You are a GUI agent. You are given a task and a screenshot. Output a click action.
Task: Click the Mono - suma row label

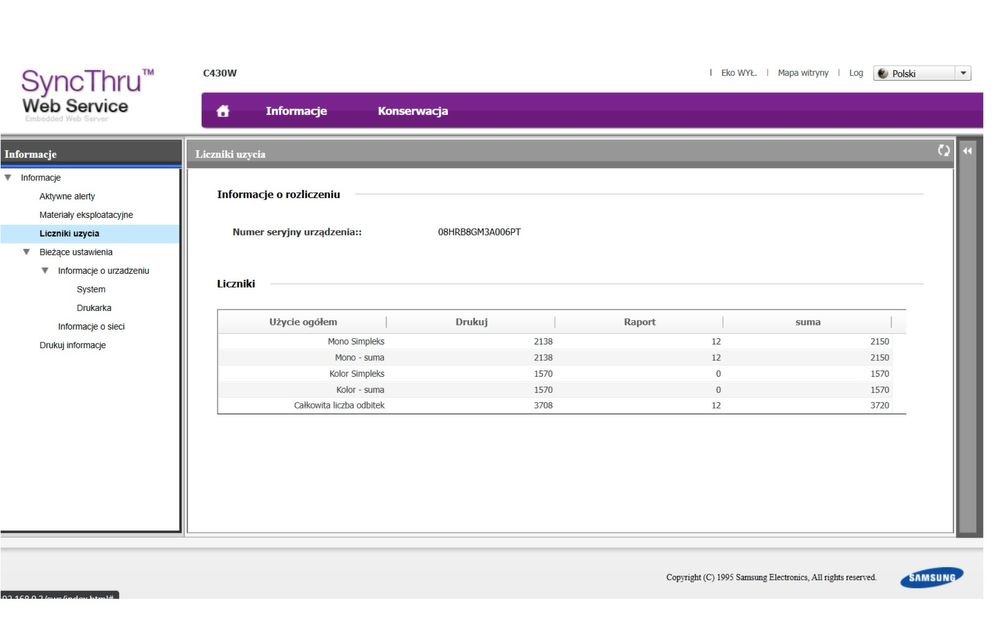(360, 358)
